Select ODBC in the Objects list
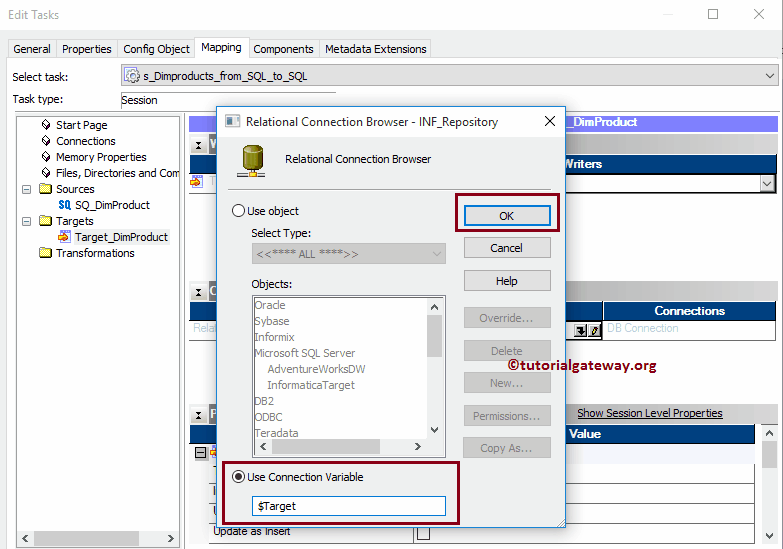The width and height of the screenshot is (783, 549). click(269, 417)
